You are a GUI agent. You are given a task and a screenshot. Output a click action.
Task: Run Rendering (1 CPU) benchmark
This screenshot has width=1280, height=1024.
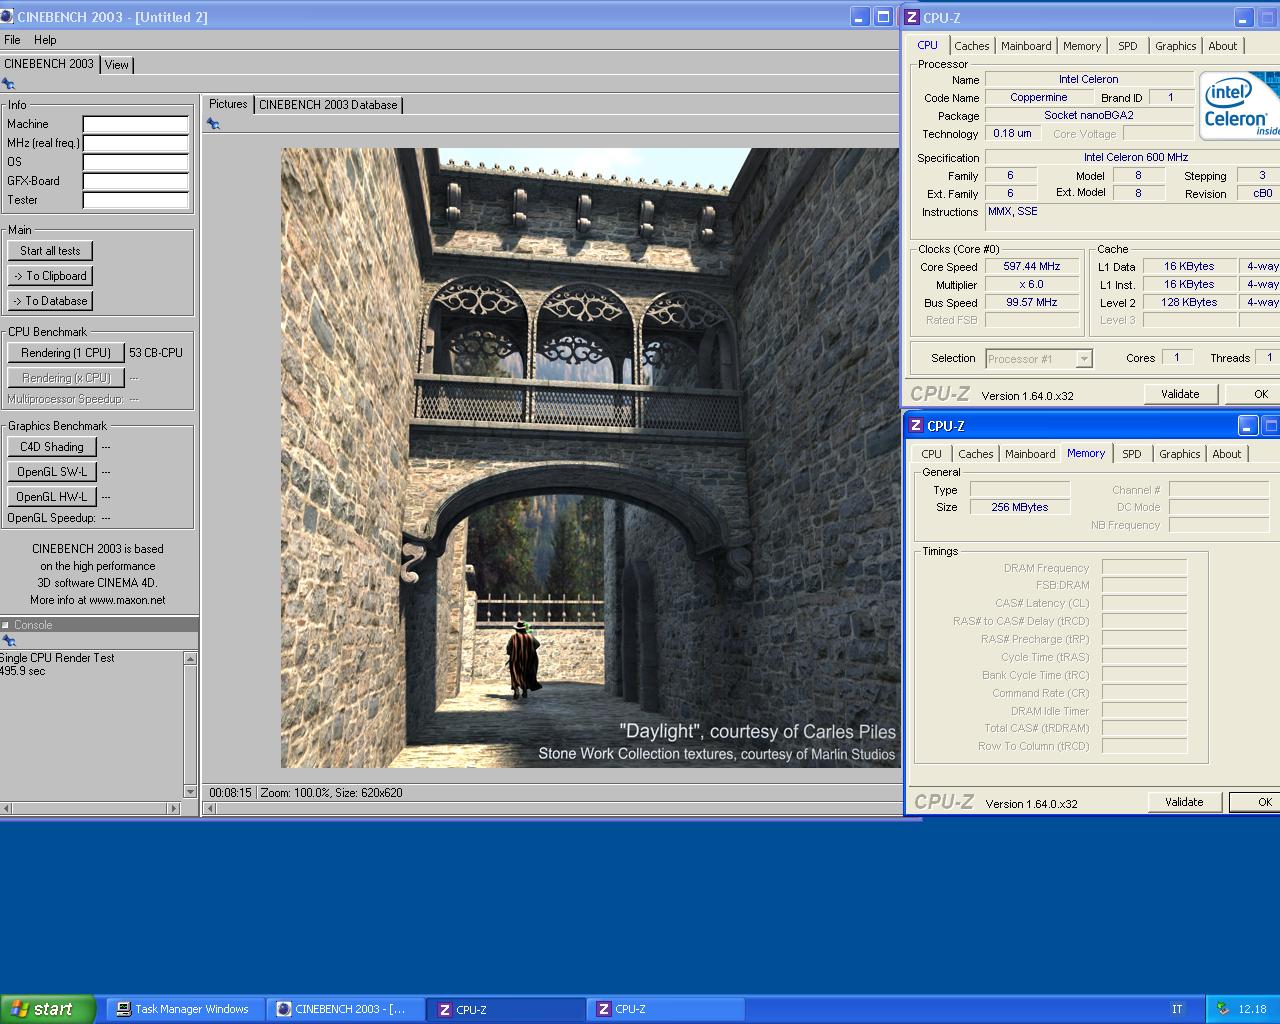66,353
